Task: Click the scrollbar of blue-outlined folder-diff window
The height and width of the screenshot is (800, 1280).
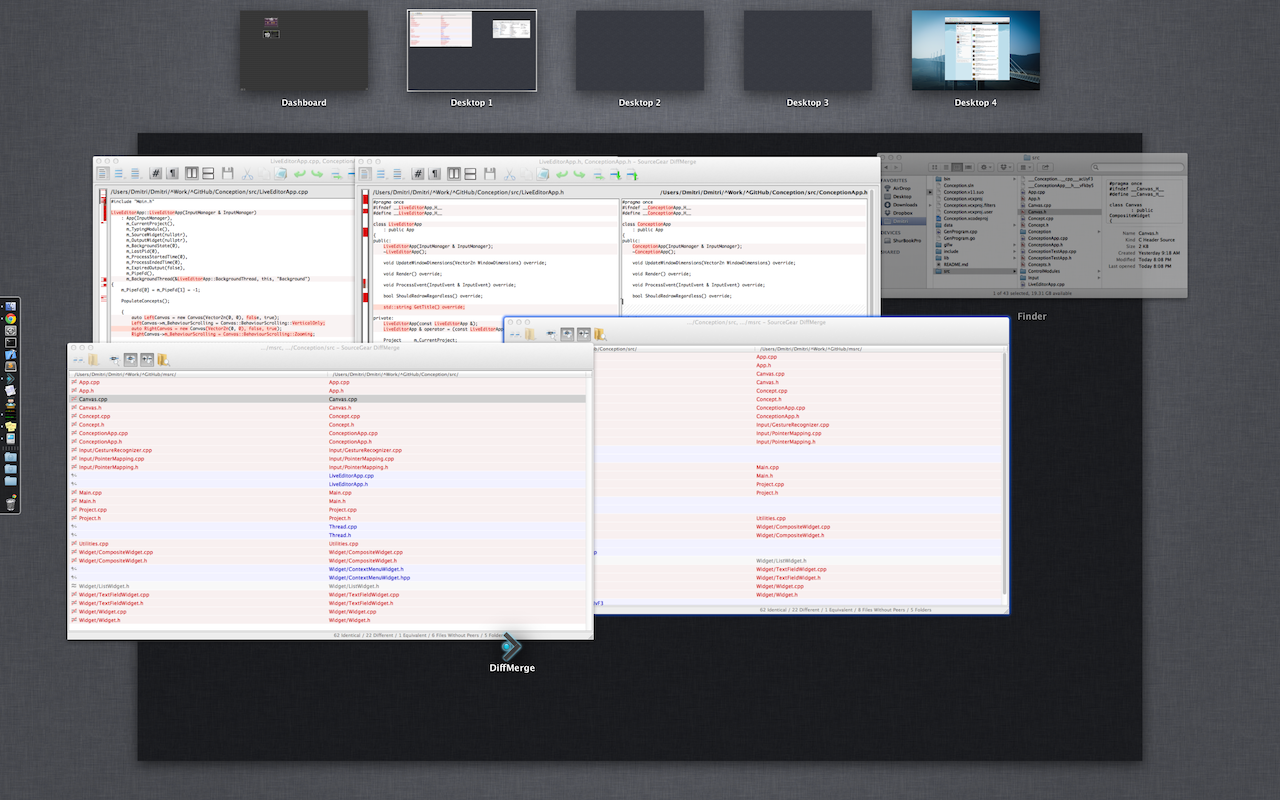Action: [x=1004, y=475]
